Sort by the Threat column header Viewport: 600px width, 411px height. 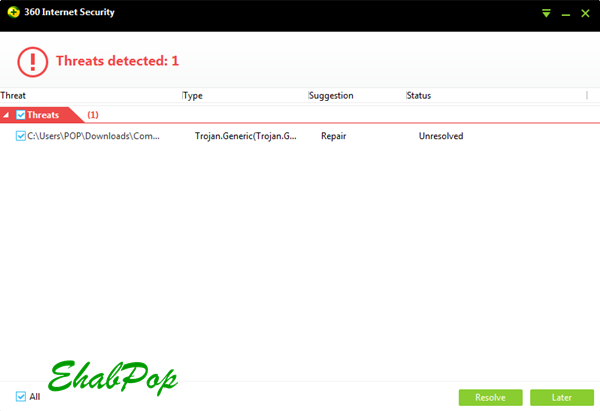13,95
